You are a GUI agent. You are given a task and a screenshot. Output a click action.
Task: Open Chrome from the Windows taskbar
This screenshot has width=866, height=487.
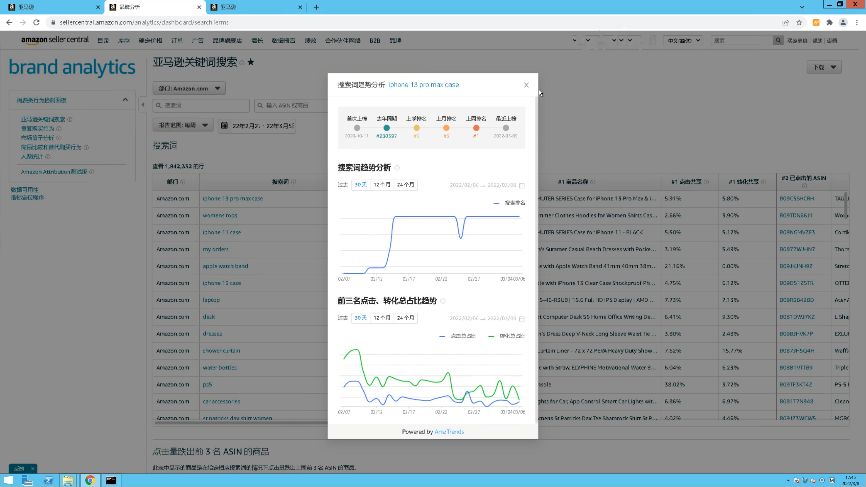pos(90,480)
